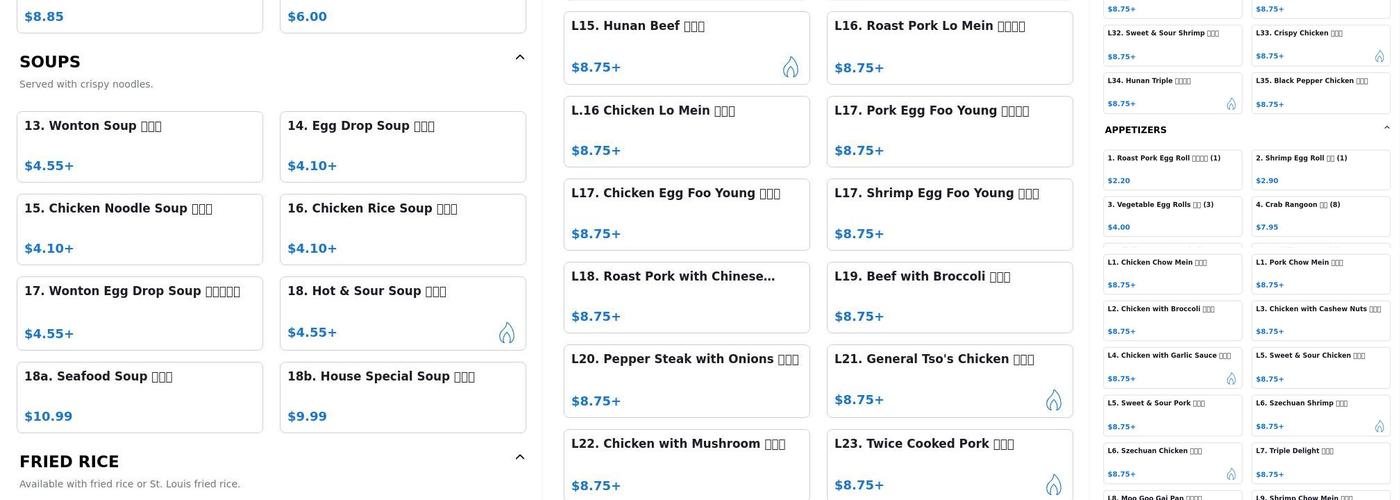The height and width of the screenshot is (500, 1400).
Task: Collapse the Appetizers section chevron
Action: pyautogui.click(x=1387, y=128)
